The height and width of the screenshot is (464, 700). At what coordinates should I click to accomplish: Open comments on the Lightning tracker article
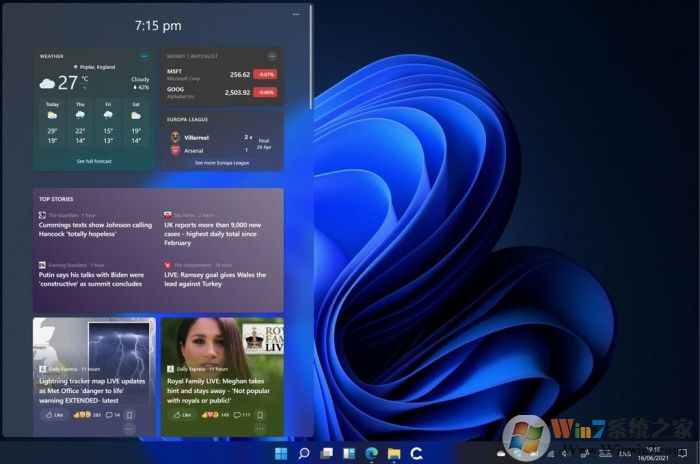(112, 414)
